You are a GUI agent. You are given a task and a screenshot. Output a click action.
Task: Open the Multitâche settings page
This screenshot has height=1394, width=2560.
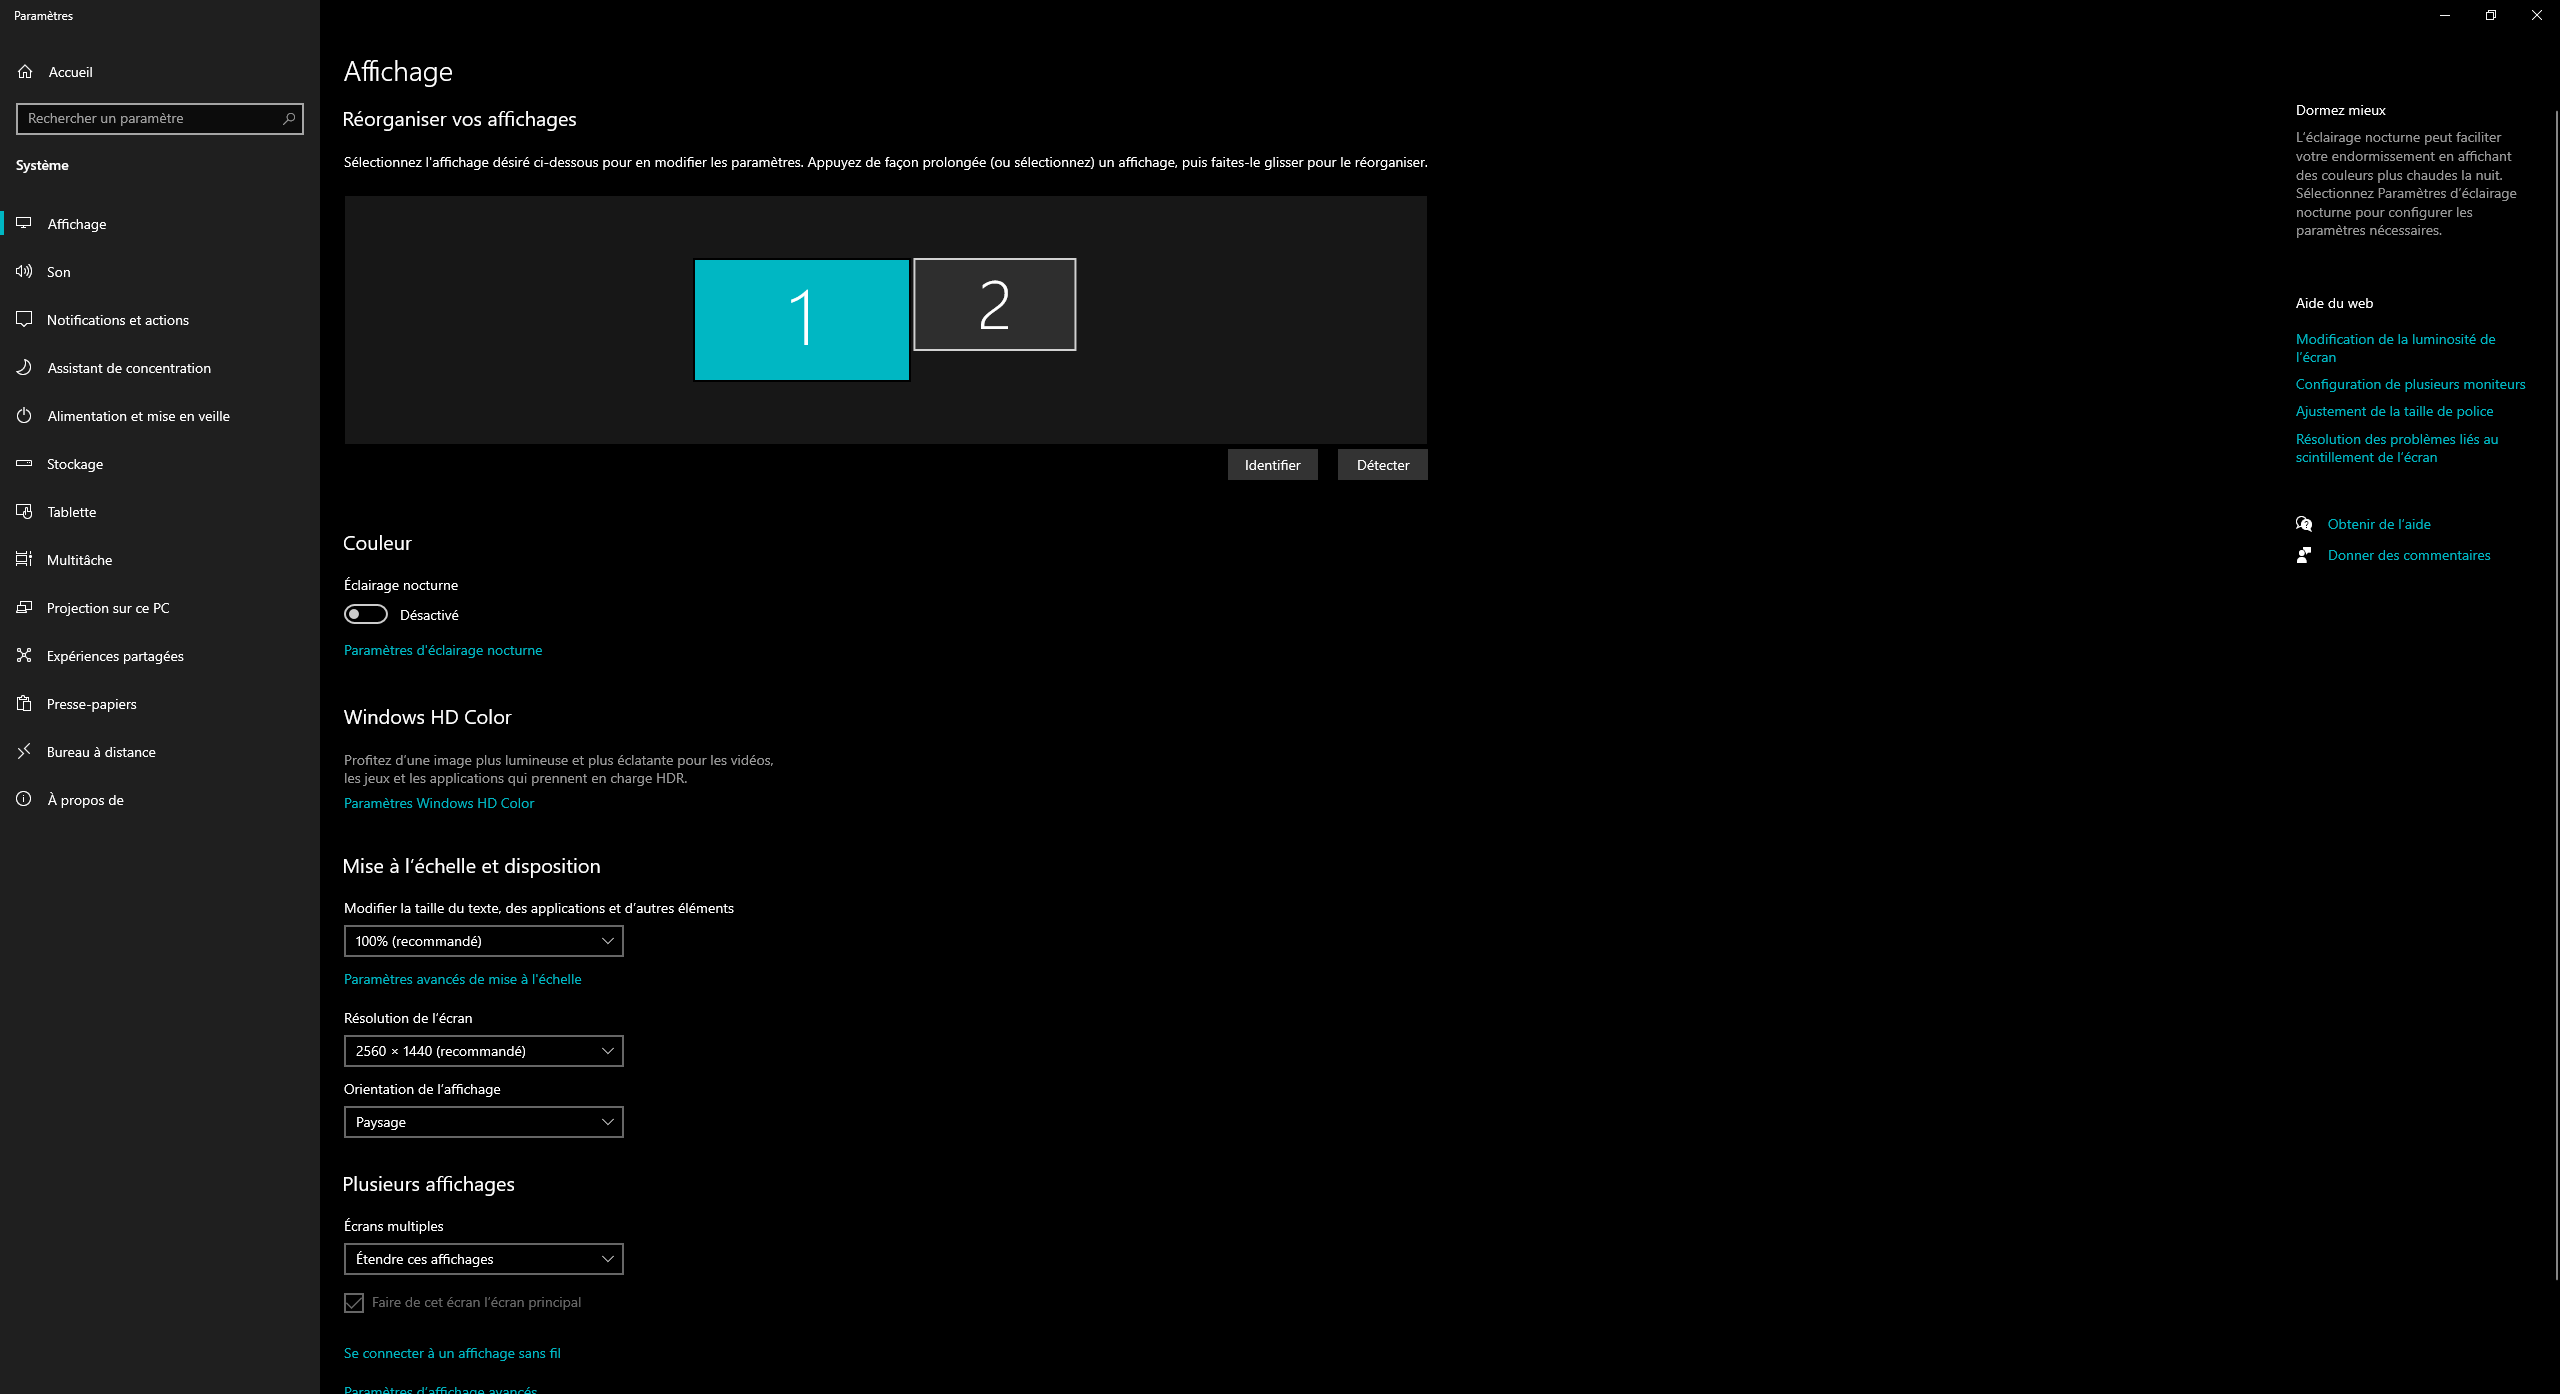tap(79, 560)
